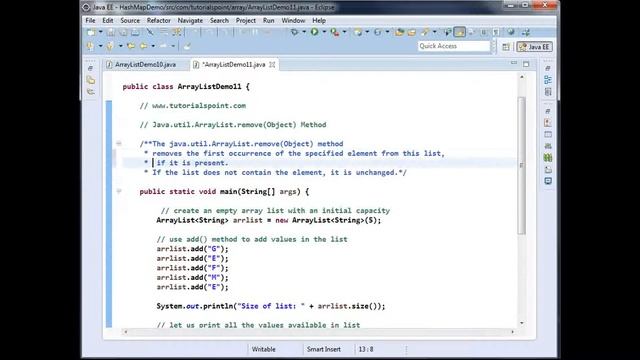Open the Project menu
The image size is (640, 360).
click(246, 20)
